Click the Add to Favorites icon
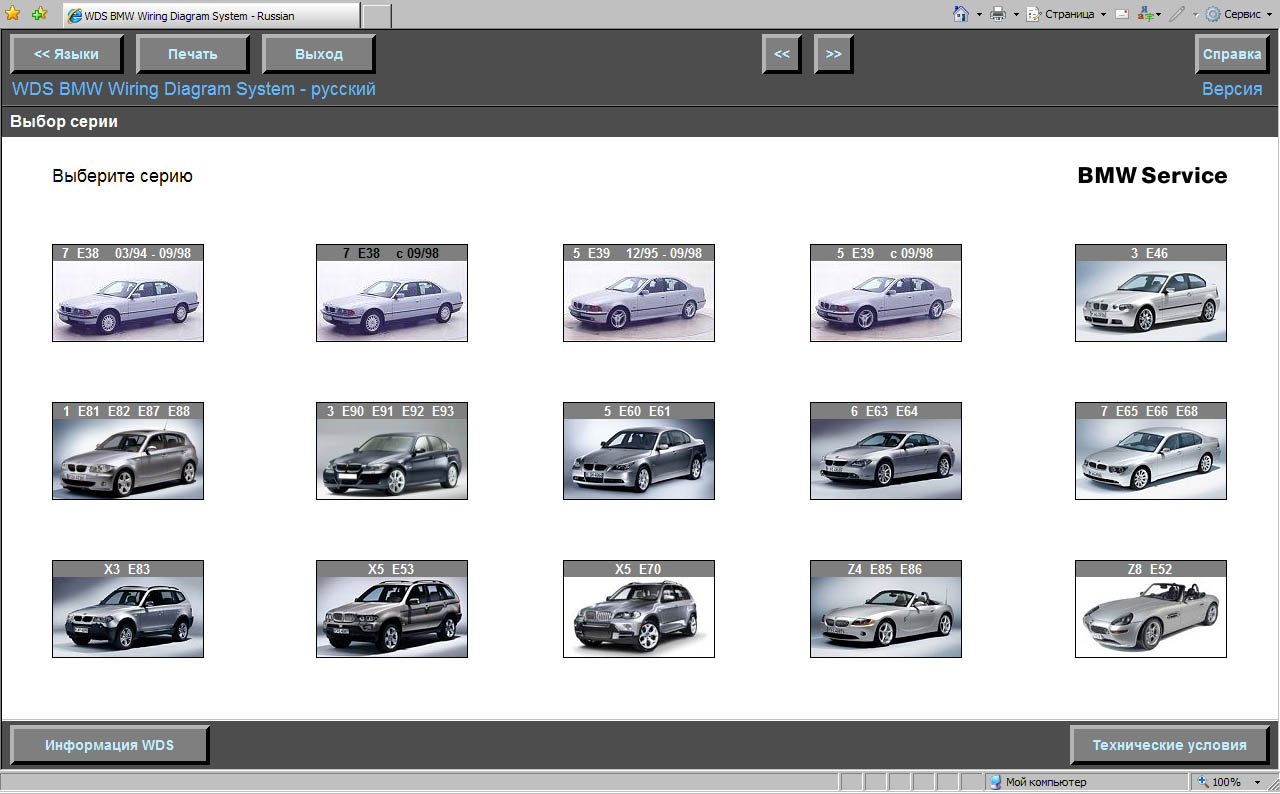 (39, 14)
